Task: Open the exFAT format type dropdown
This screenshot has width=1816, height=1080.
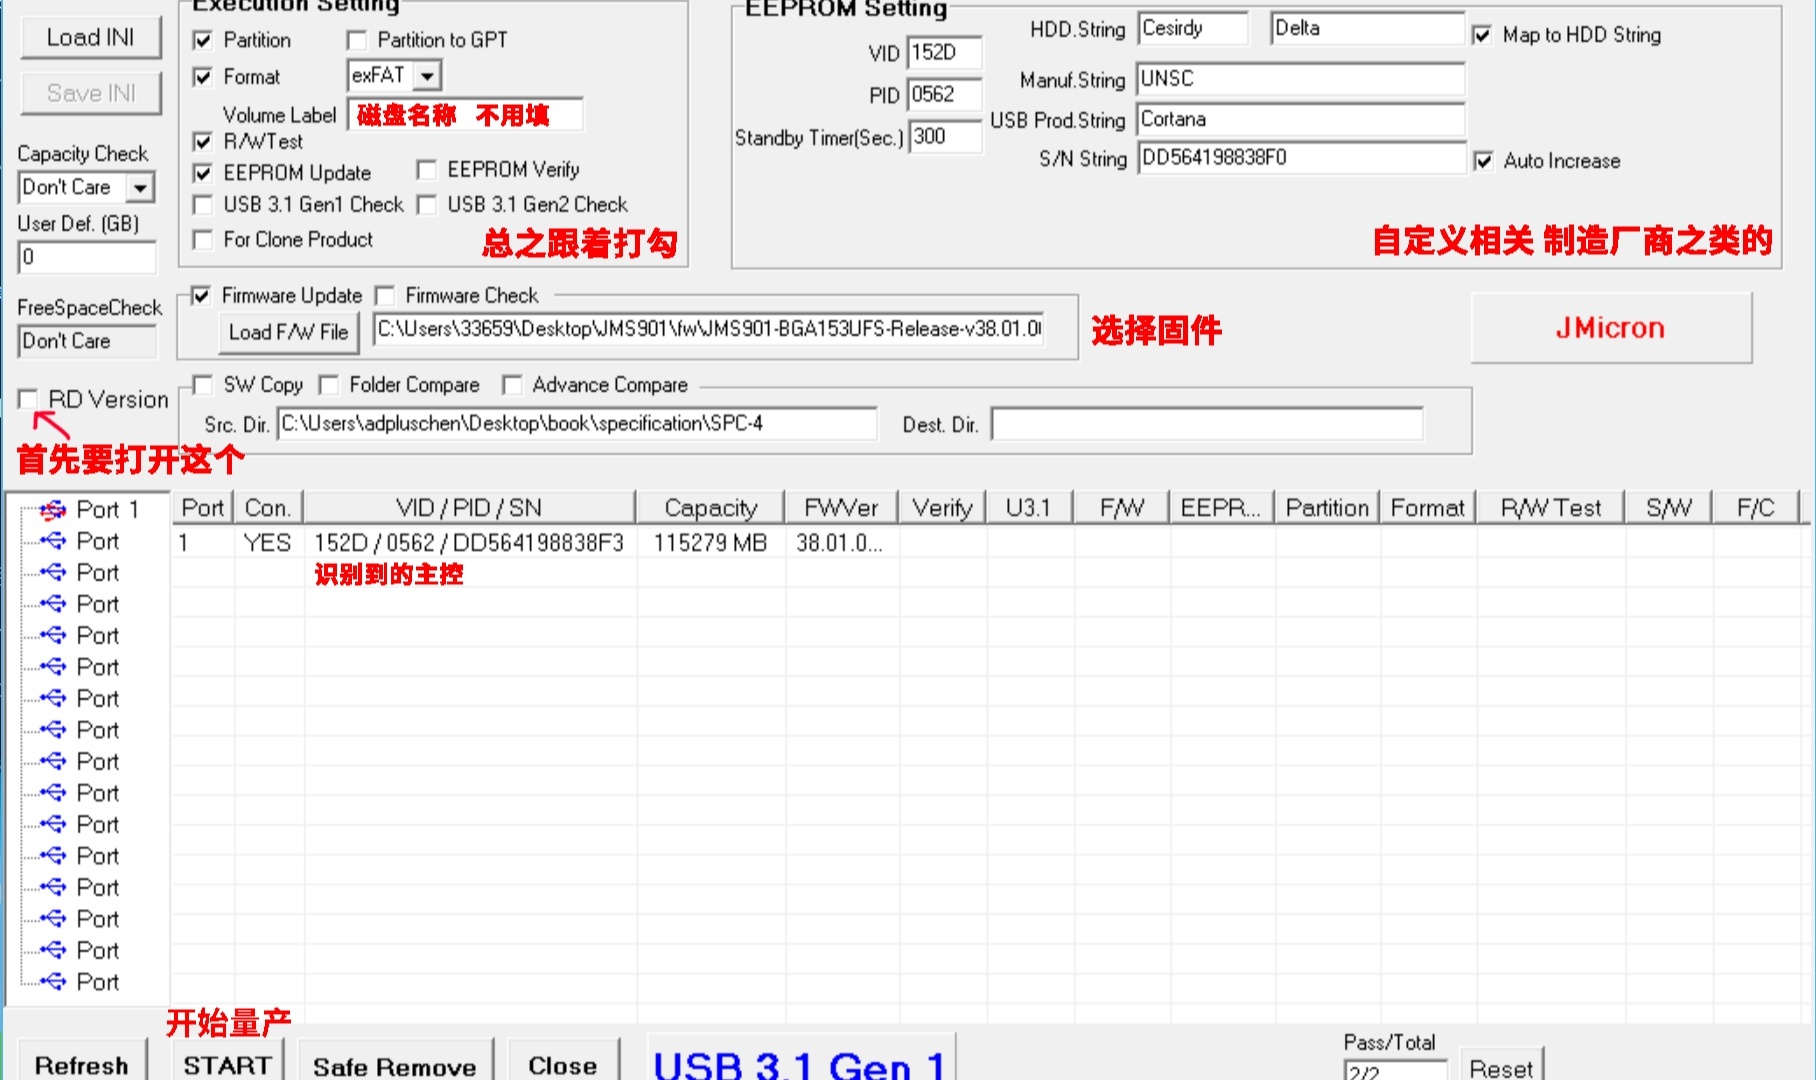Action: (x=427, y=76)
